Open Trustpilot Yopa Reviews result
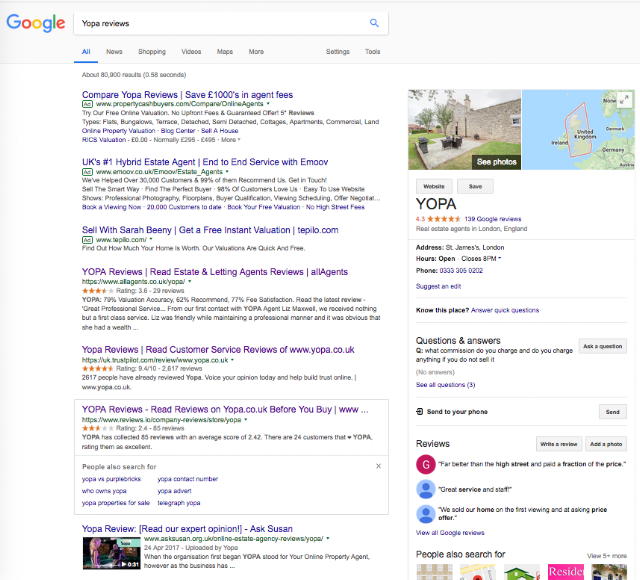 point(218,350)
